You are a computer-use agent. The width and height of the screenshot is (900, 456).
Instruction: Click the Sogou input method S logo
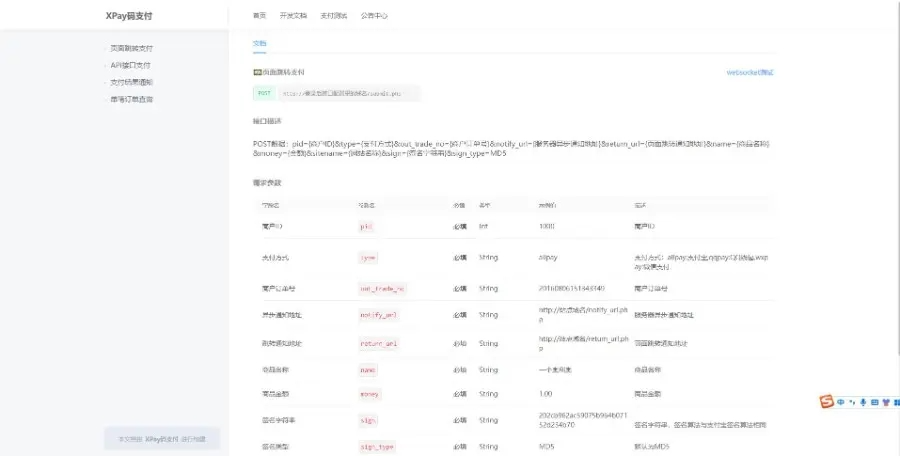(827, 402)
